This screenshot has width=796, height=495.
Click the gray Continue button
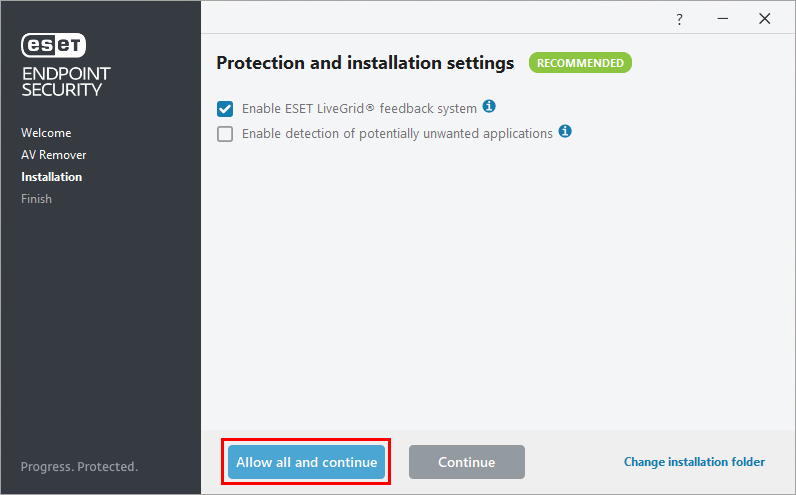tap(467, 462)
